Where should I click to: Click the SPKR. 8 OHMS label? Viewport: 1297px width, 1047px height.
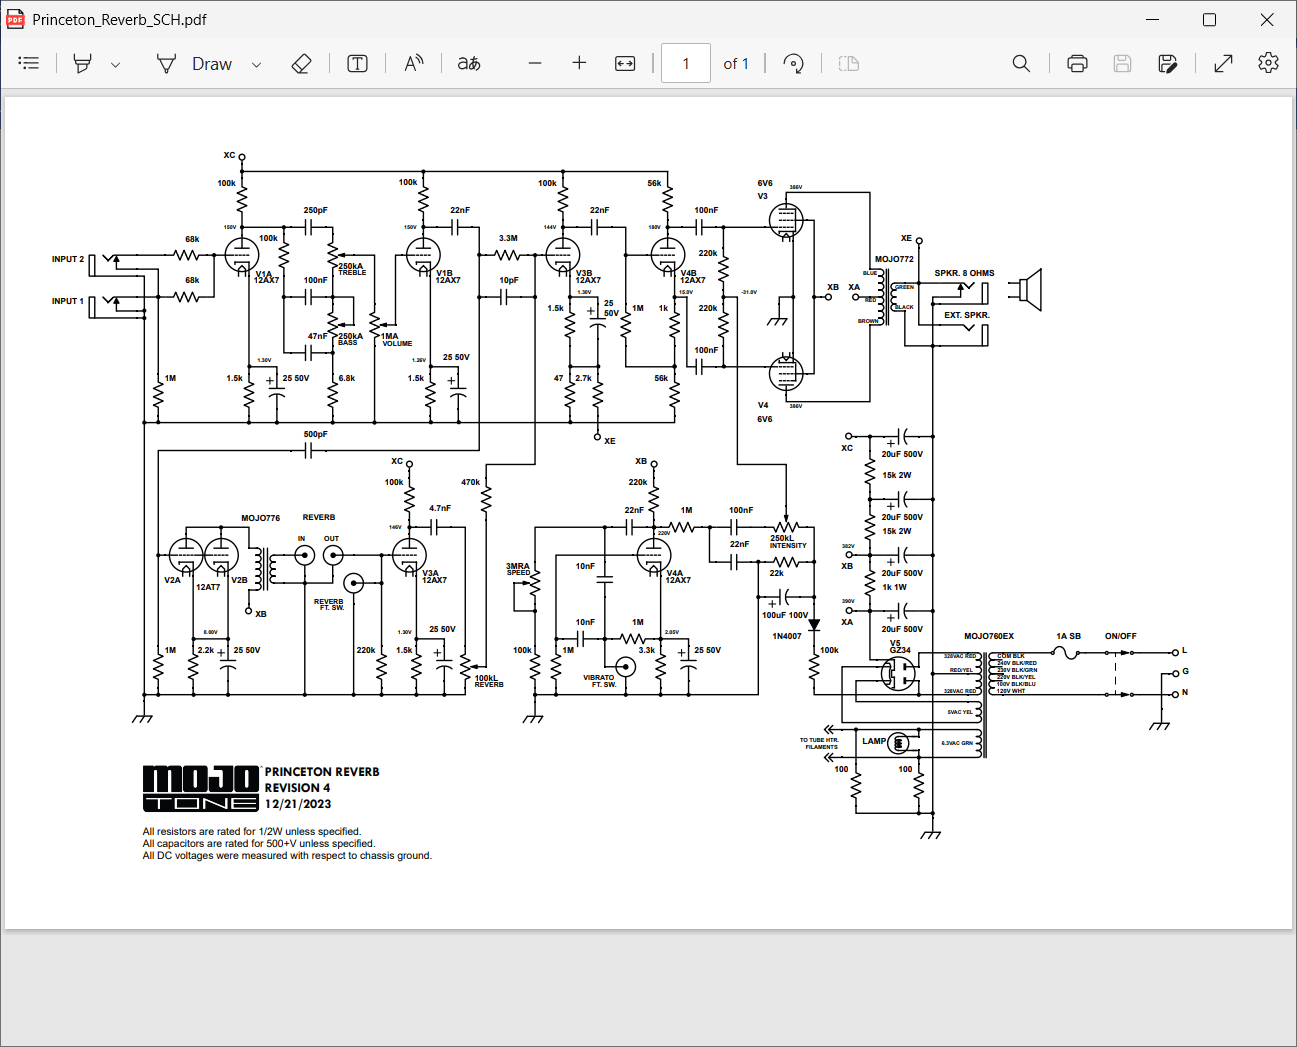click(964, 273)
